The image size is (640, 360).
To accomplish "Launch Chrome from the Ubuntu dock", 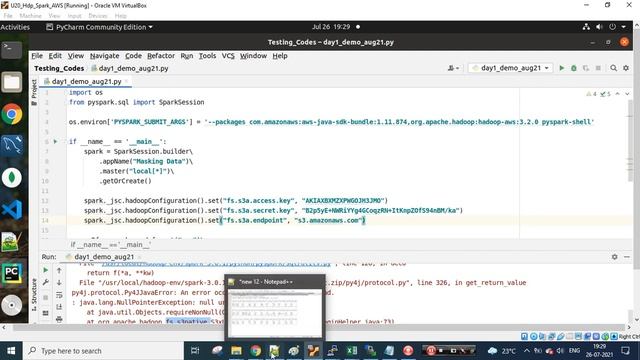I will 12,114.
